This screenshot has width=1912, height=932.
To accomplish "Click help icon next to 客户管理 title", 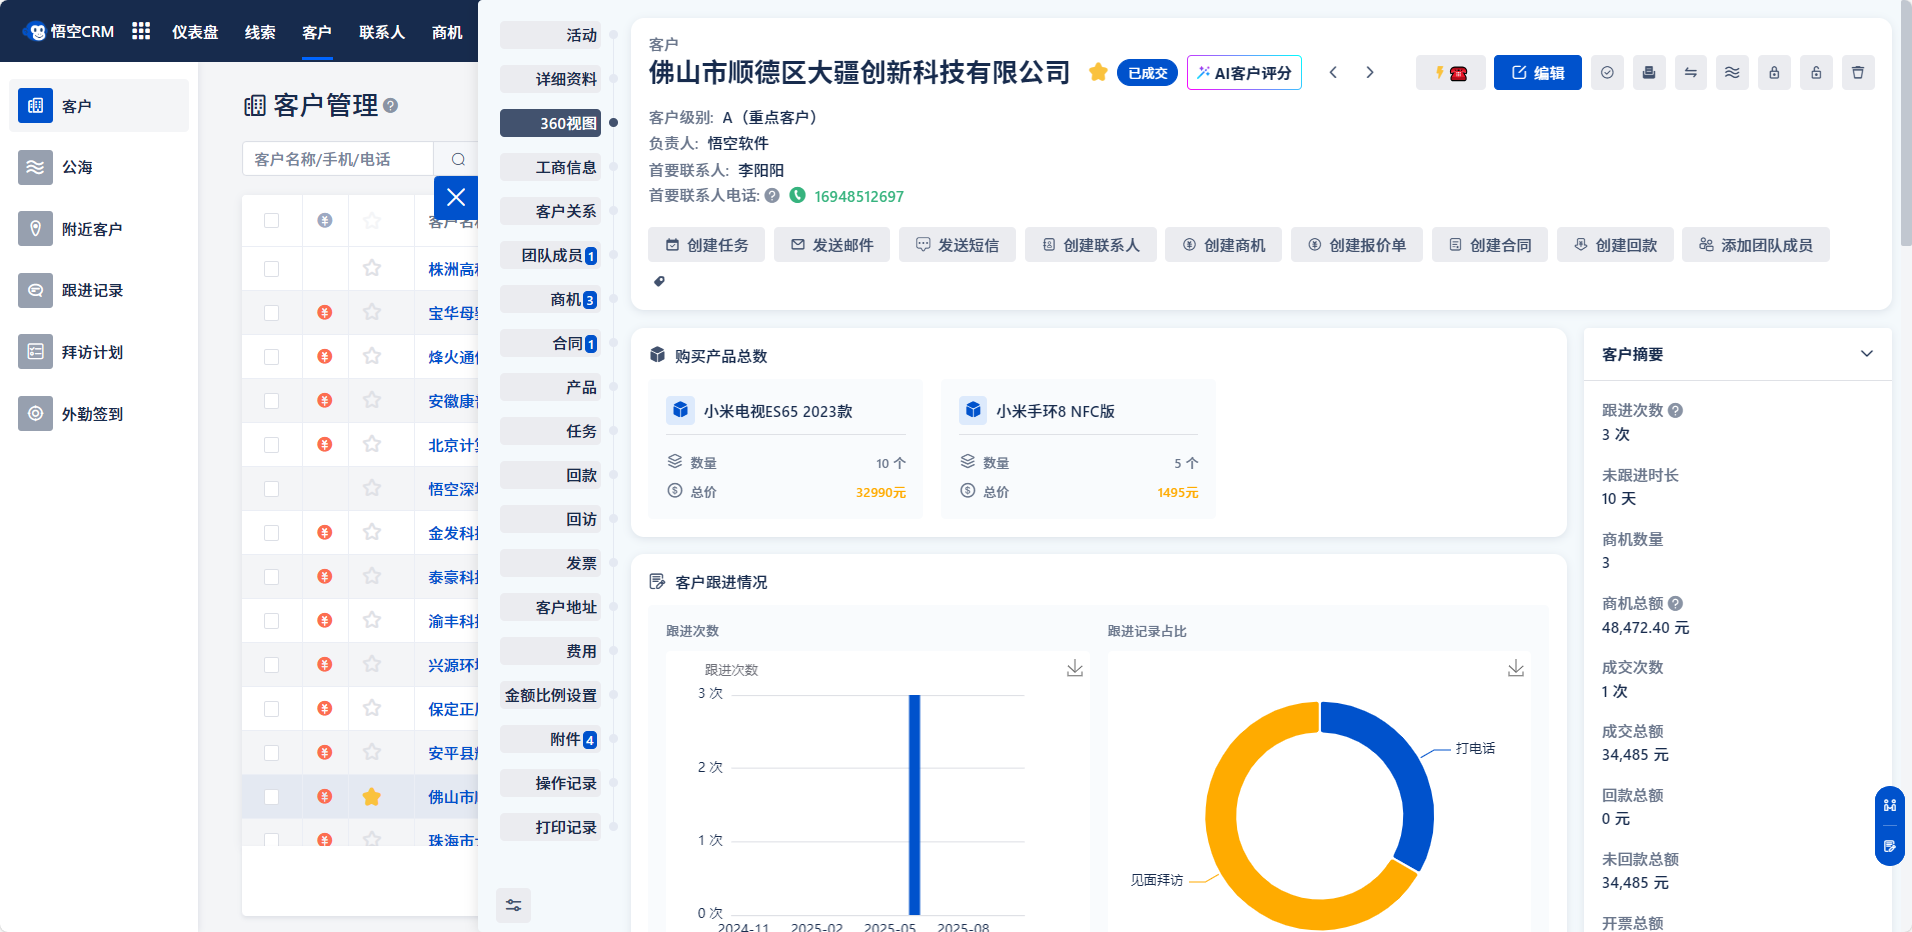I will [391, 105].
